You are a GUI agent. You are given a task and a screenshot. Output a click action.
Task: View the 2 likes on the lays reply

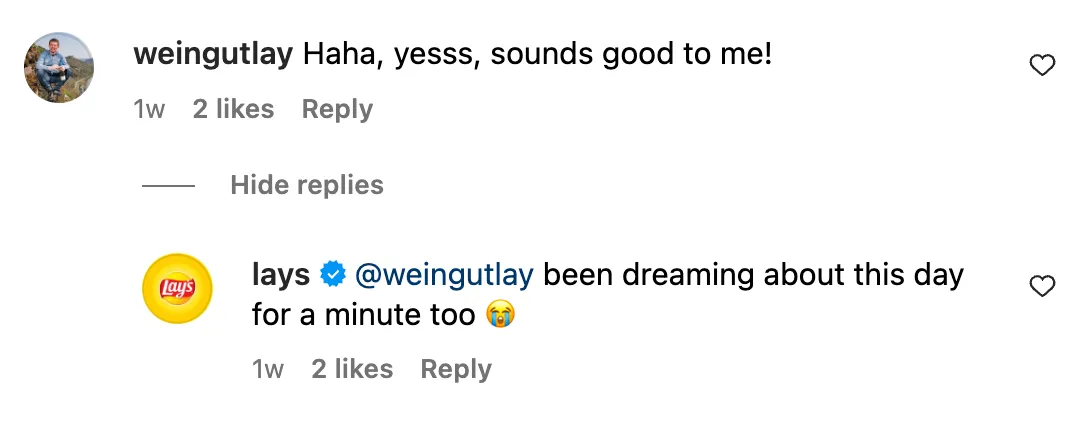click(352, 369)
